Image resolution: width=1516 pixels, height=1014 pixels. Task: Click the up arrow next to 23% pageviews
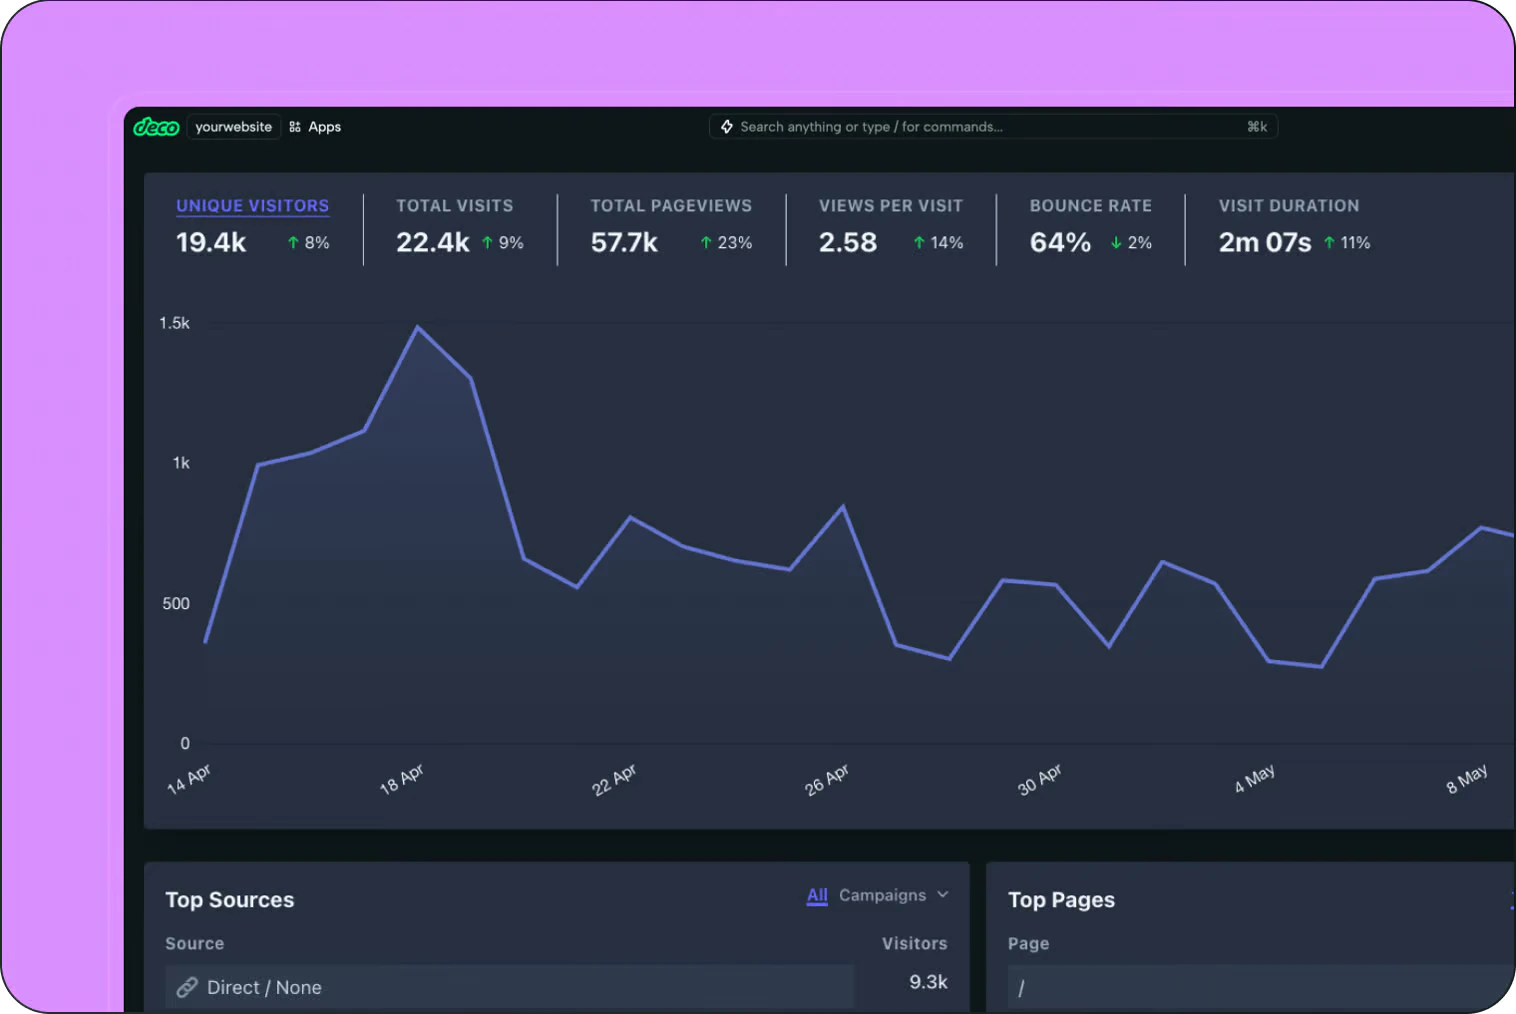point(706,243)
